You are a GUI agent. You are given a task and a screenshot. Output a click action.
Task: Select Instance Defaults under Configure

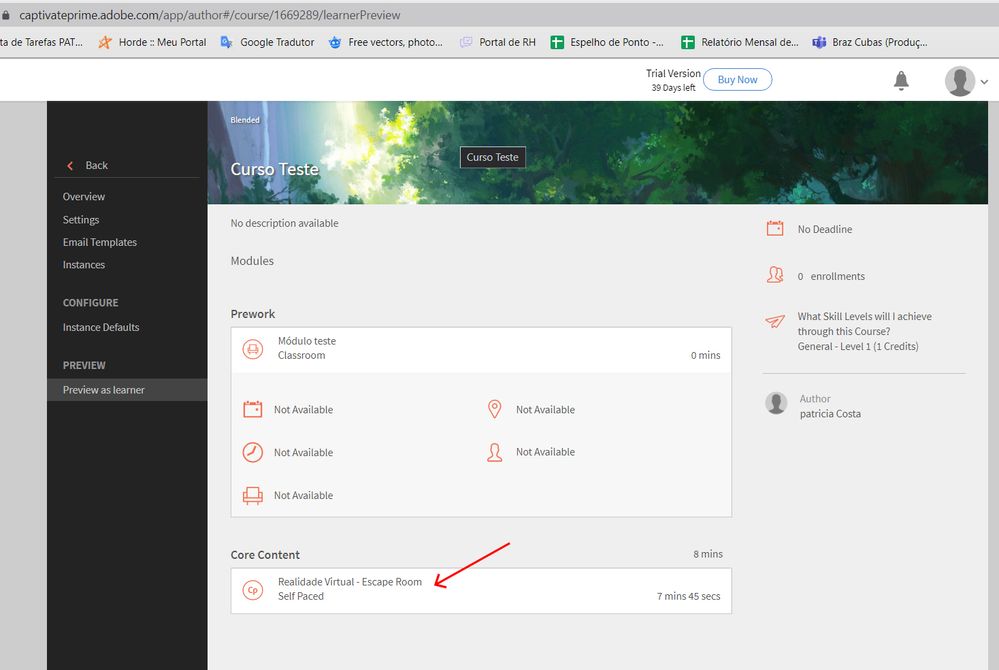pos(101,327)
